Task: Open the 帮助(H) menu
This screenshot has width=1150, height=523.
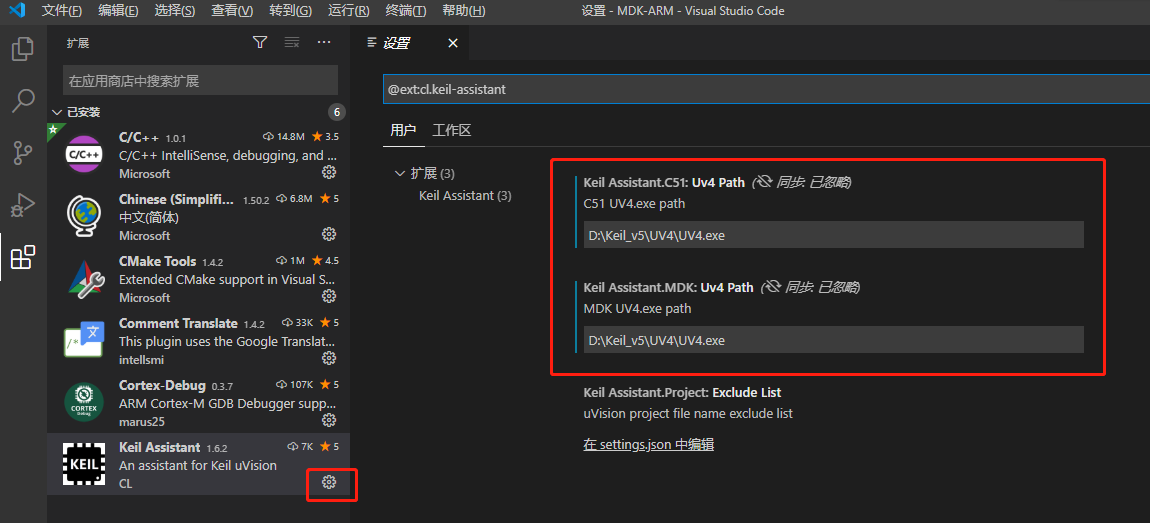Action: (x=464, y=11)
